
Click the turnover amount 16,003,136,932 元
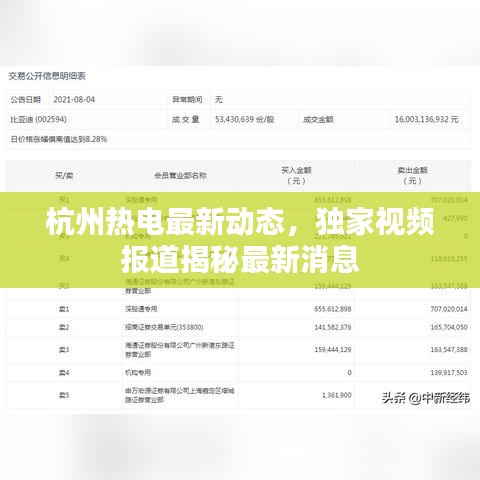tap(427, 119)
